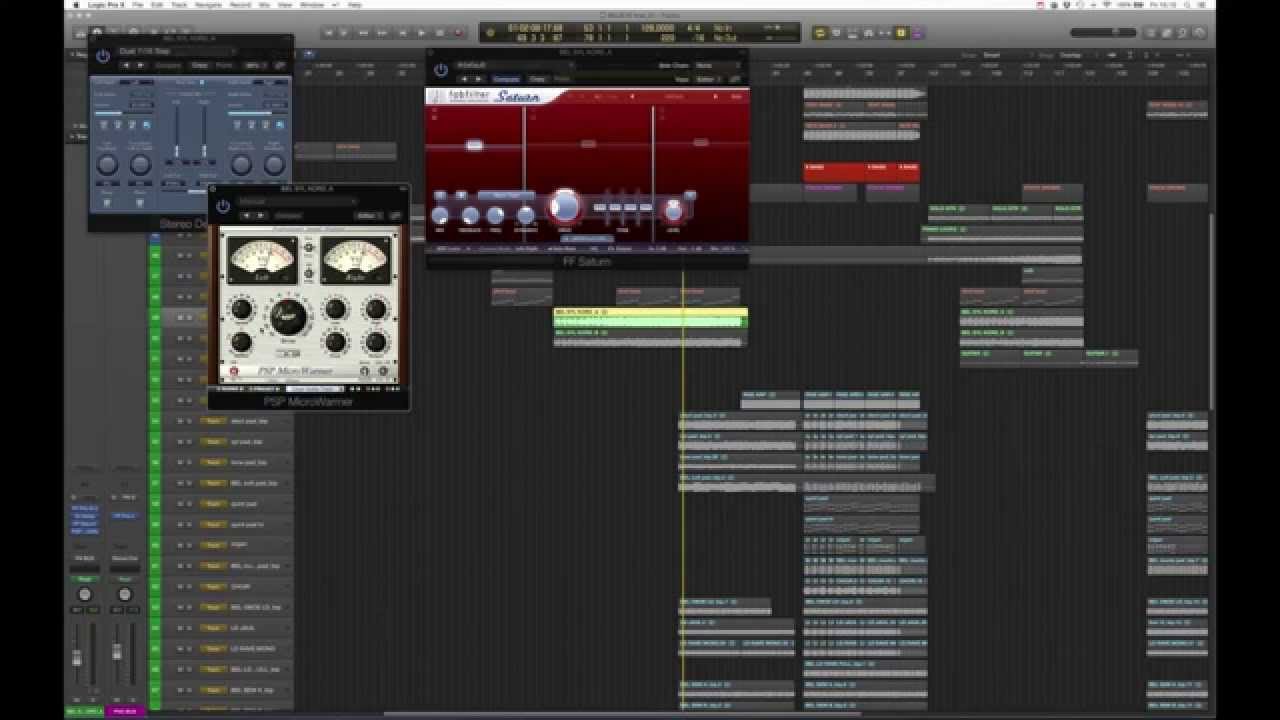1280x720 pixels.
Task: Click Copy in the Stereo Delay header
Action: [200, 65]
